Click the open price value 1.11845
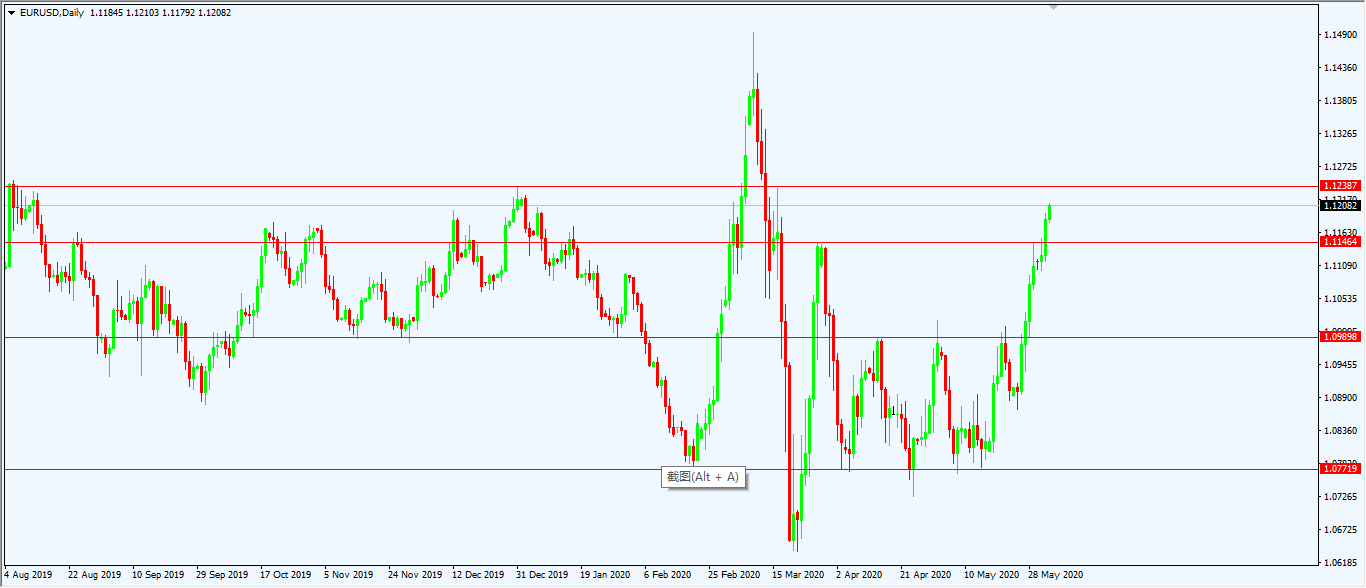The width and height of the screenshot is (1366, 588). tap(107, 13)
